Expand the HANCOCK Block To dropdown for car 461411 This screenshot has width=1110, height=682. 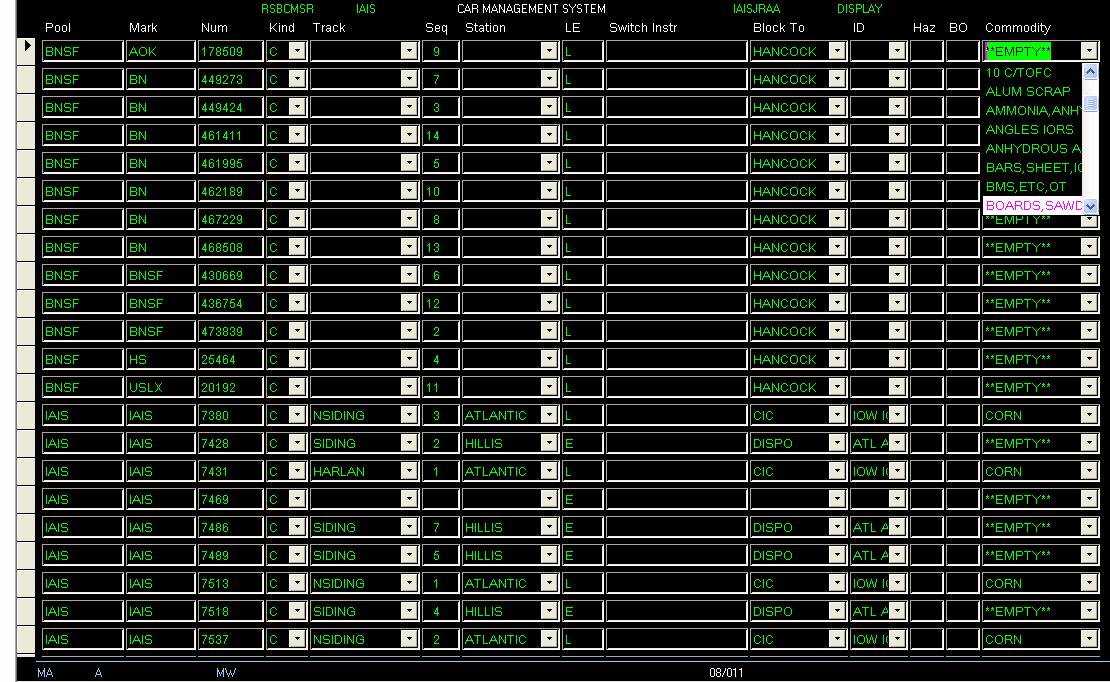(x=837, y=135)
